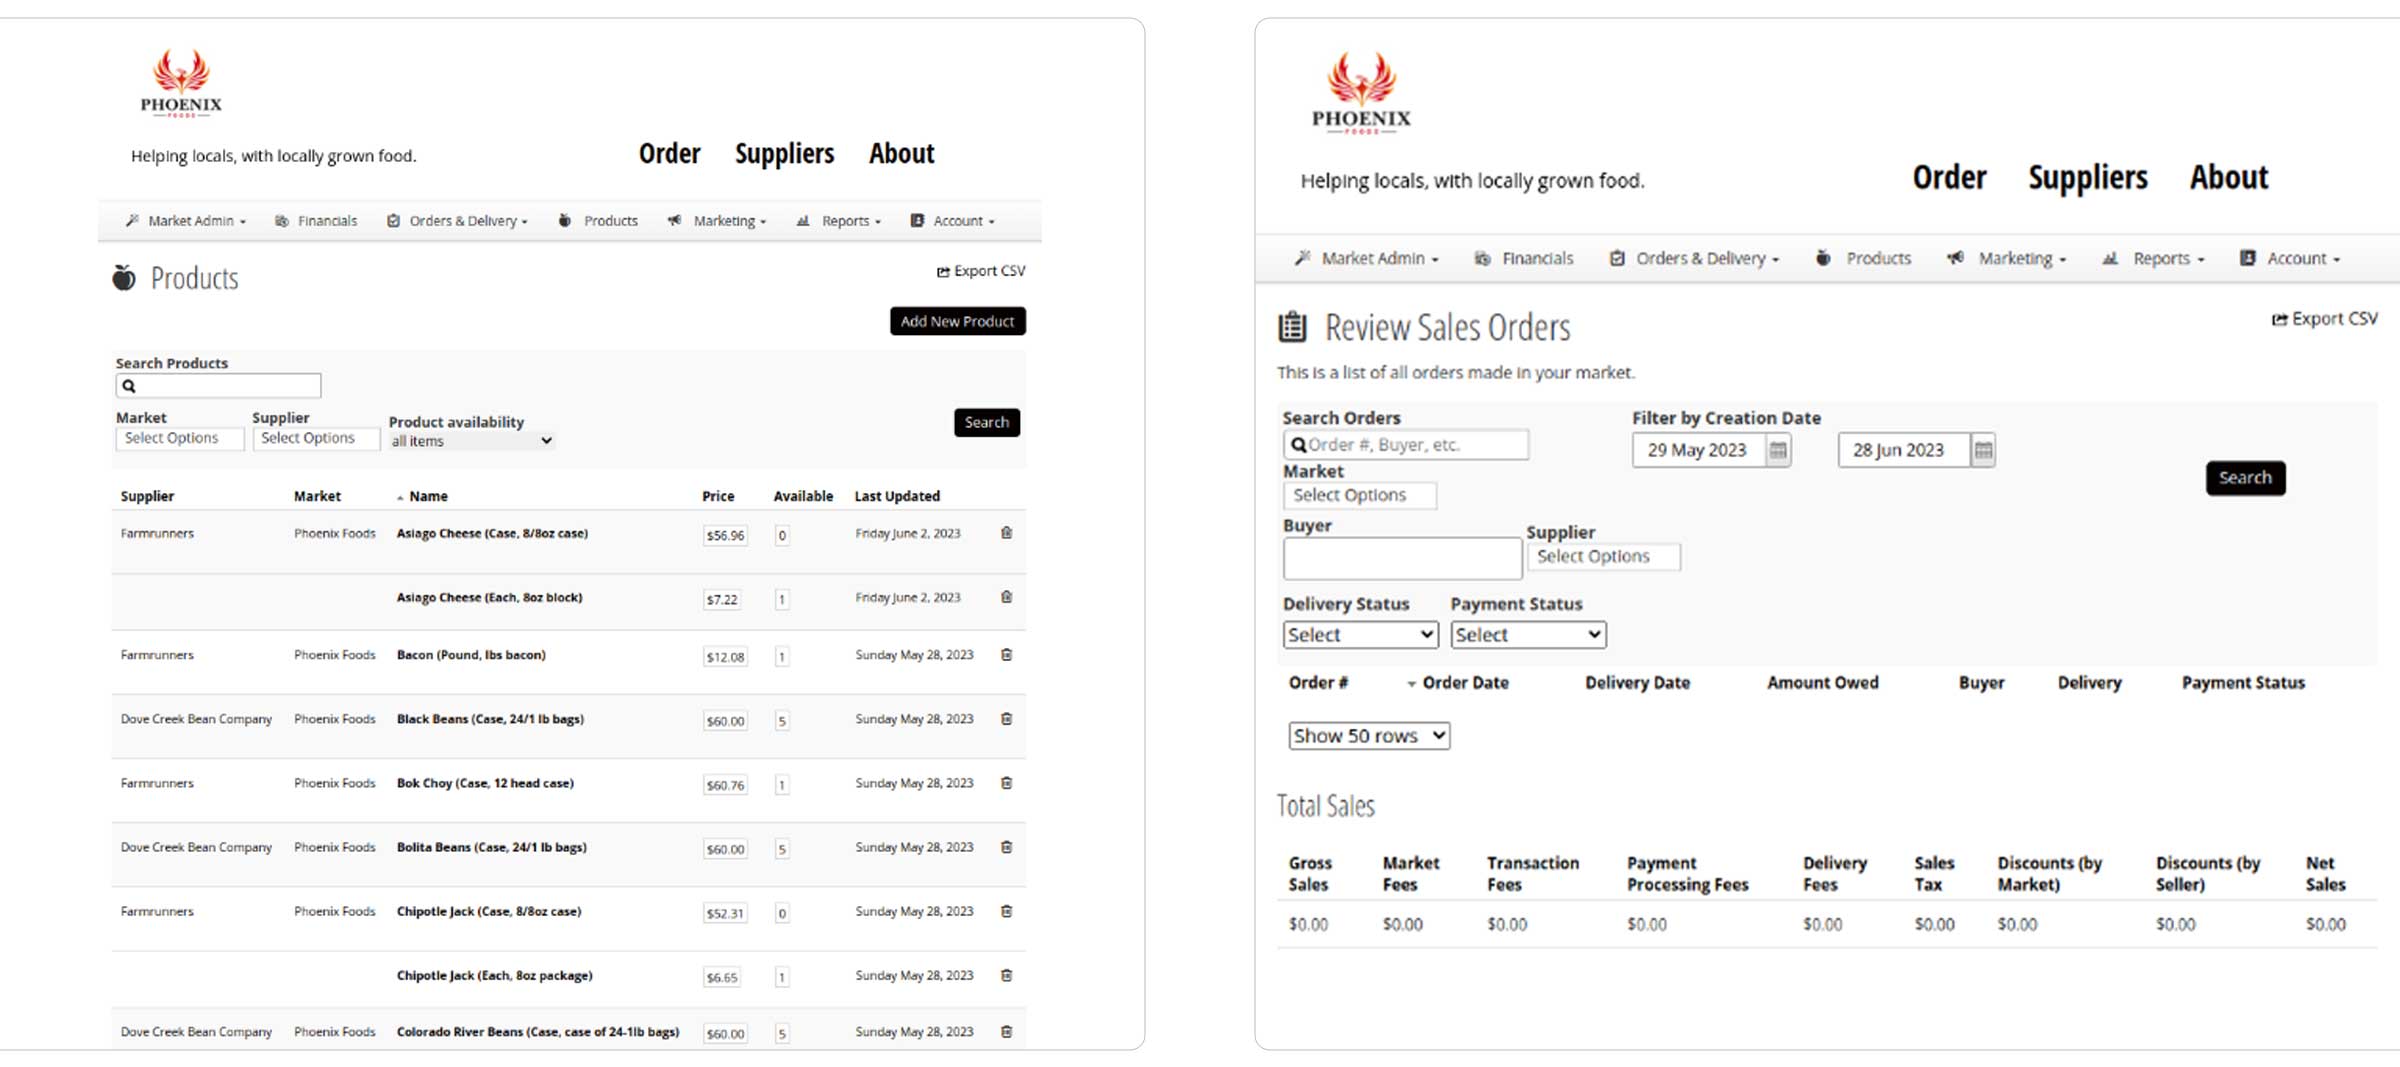
Task: Change the Show 50 rows dropdown
Action: pos(1368,736)
